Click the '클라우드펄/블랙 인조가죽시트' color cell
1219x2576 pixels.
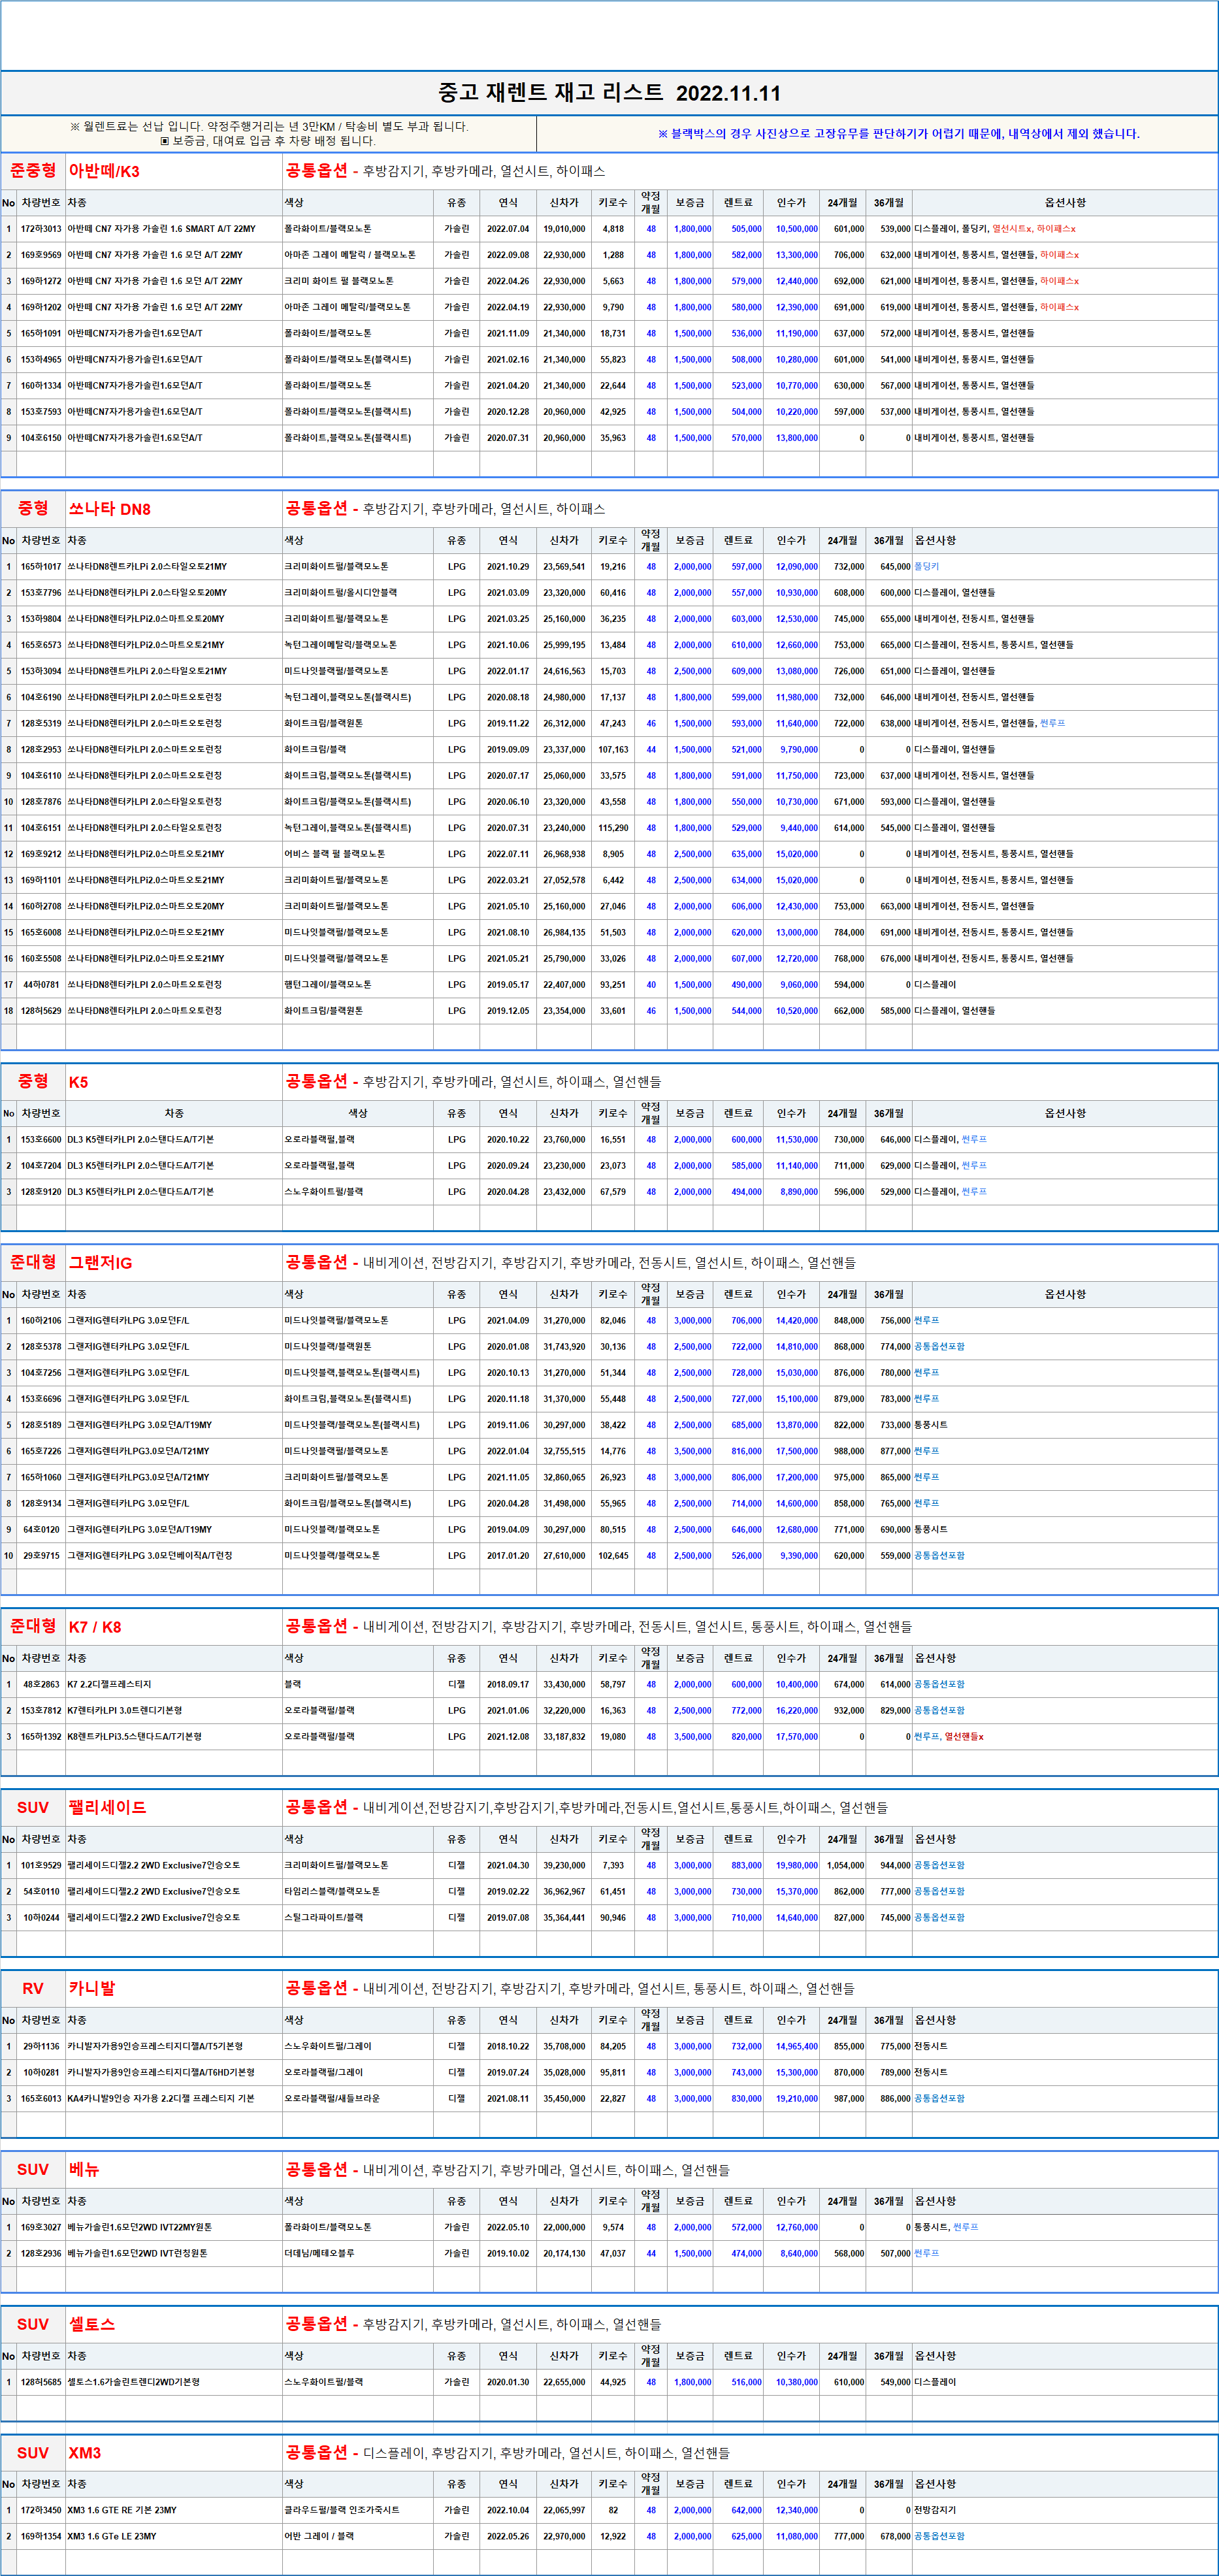[357, 2511]
